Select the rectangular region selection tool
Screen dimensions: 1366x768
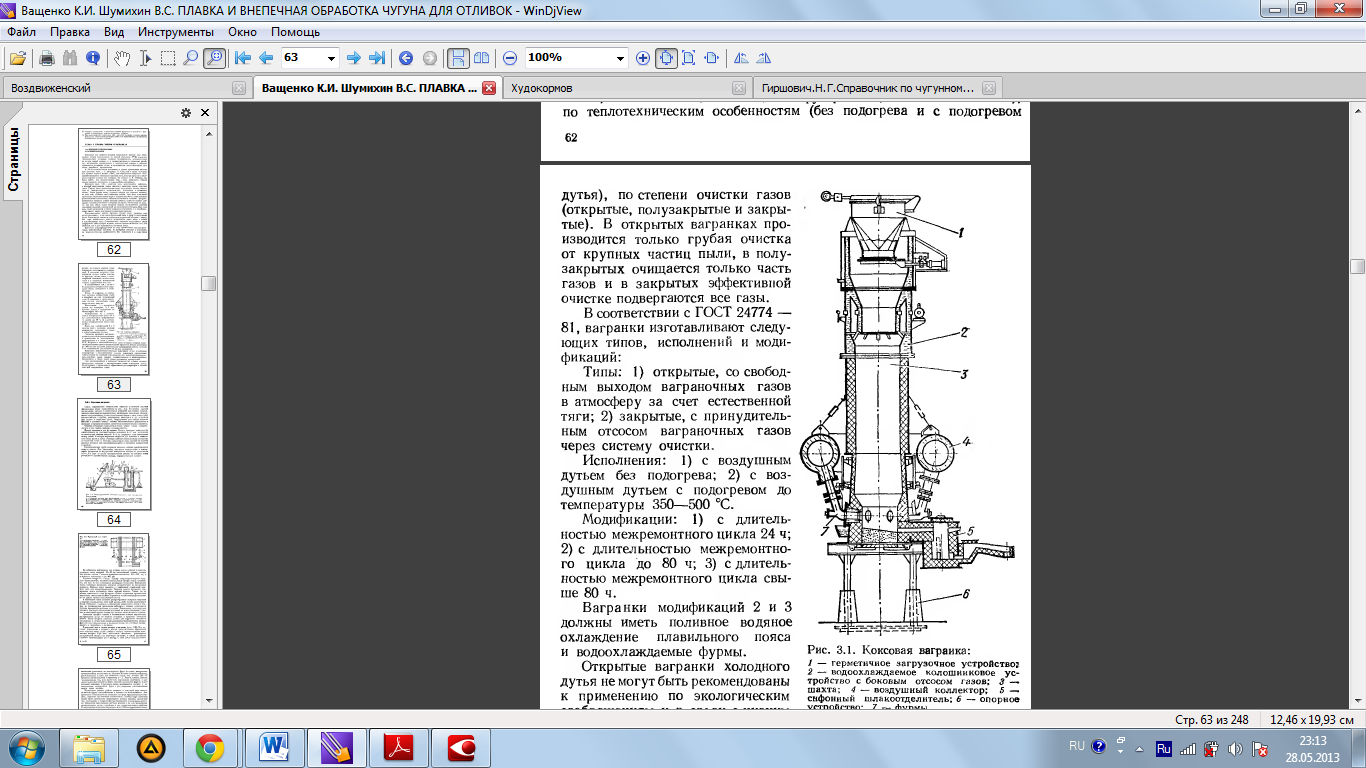168,58
